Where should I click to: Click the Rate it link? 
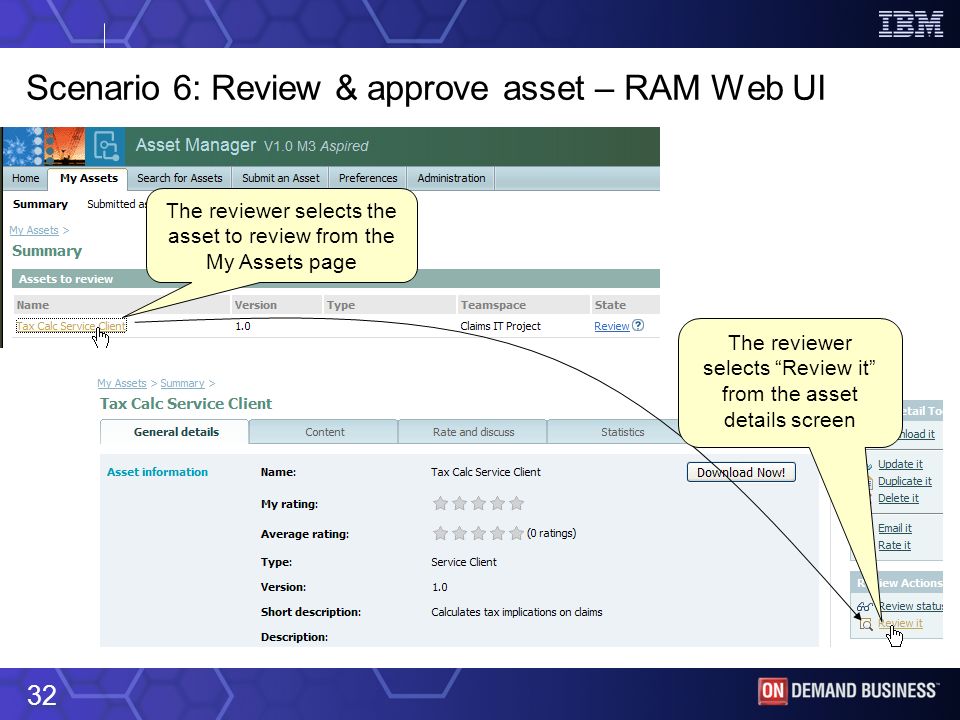click(894, 546)
